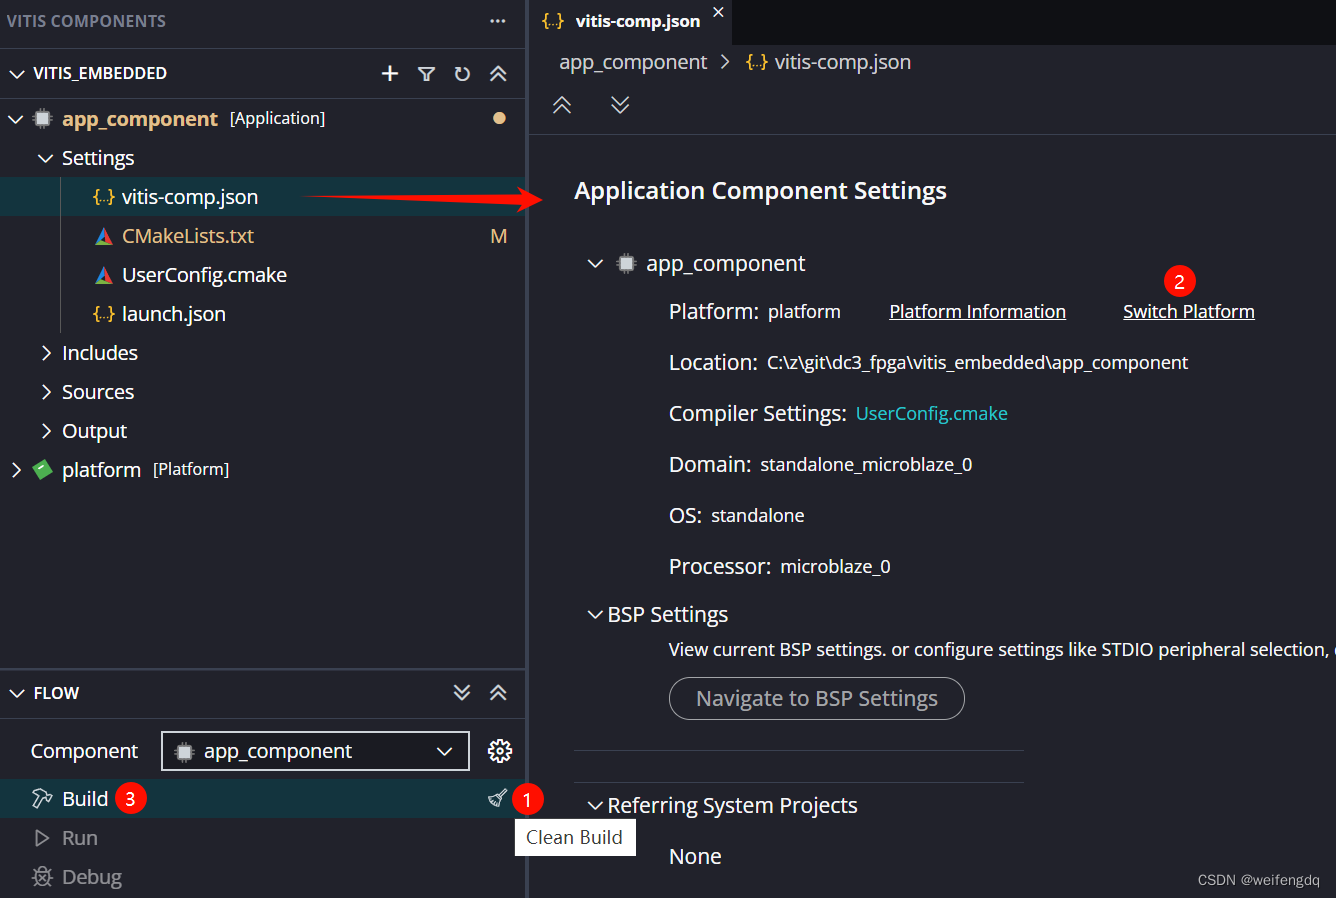This screenshot has width=1336, height=898.
Task: Expand all sections in Flow panel
Action: [462, 692]
